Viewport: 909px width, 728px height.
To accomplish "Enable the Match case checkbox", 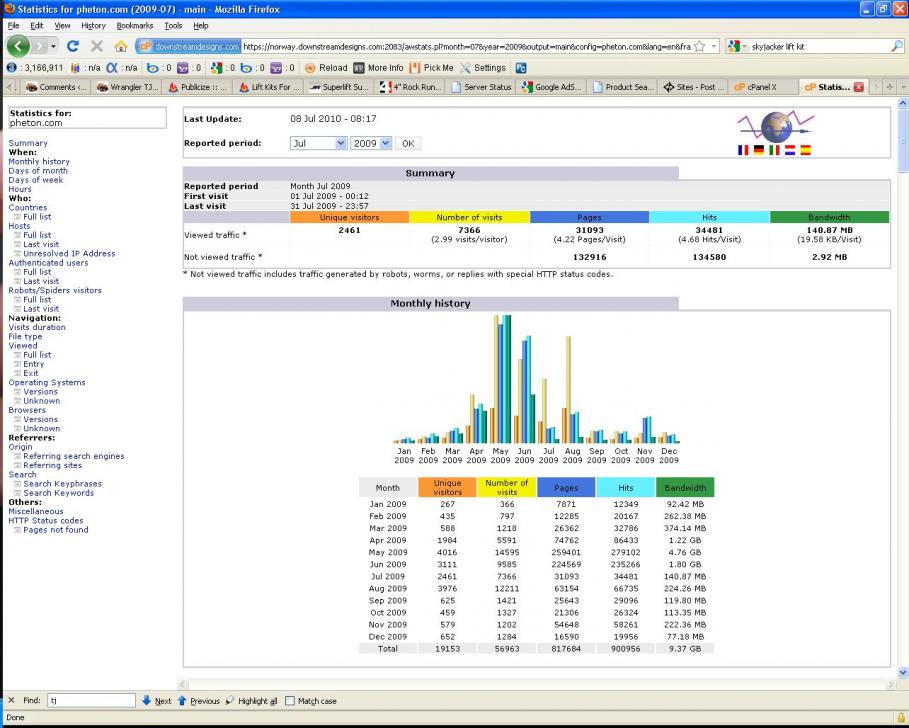I will (x=291, y=701).
